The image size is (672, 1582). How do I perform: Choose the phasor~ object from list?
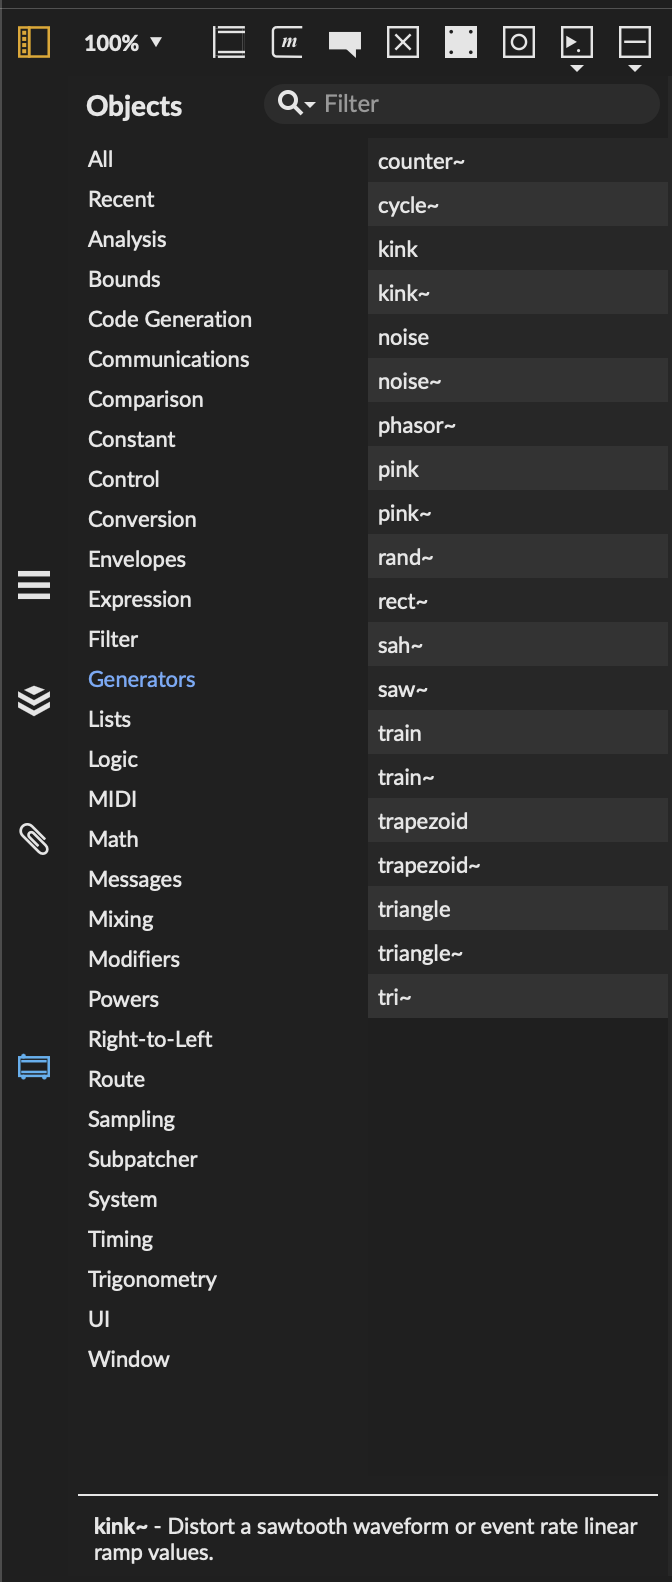coord(417,425)
